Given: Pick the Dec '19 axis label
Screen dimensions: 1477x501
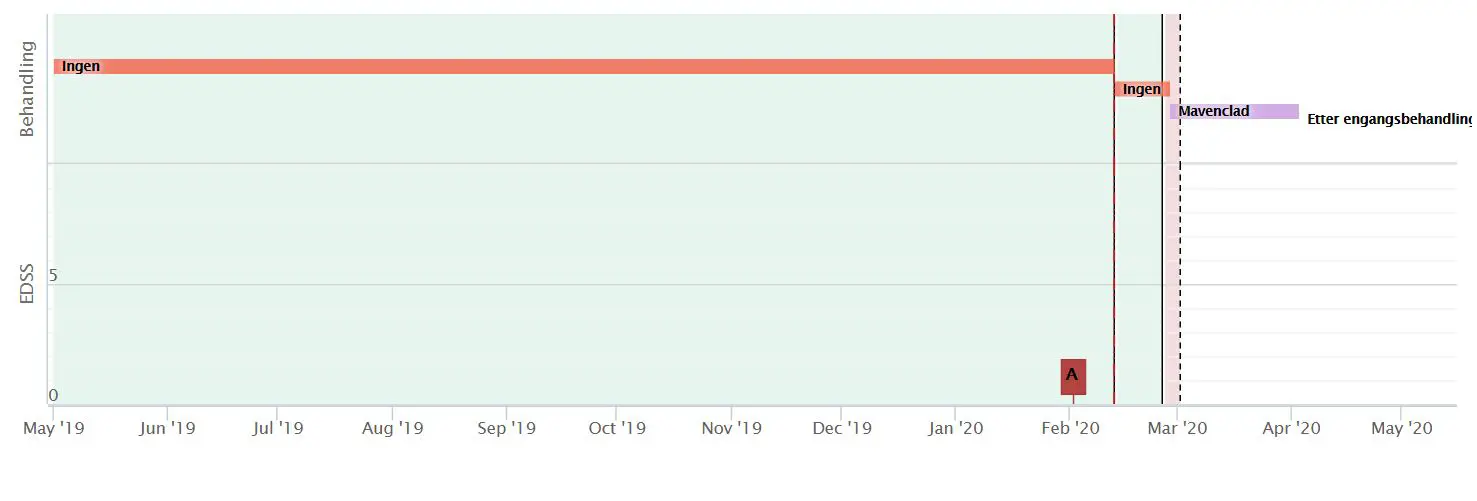Looking at the screenshot, I should point(841,429).
